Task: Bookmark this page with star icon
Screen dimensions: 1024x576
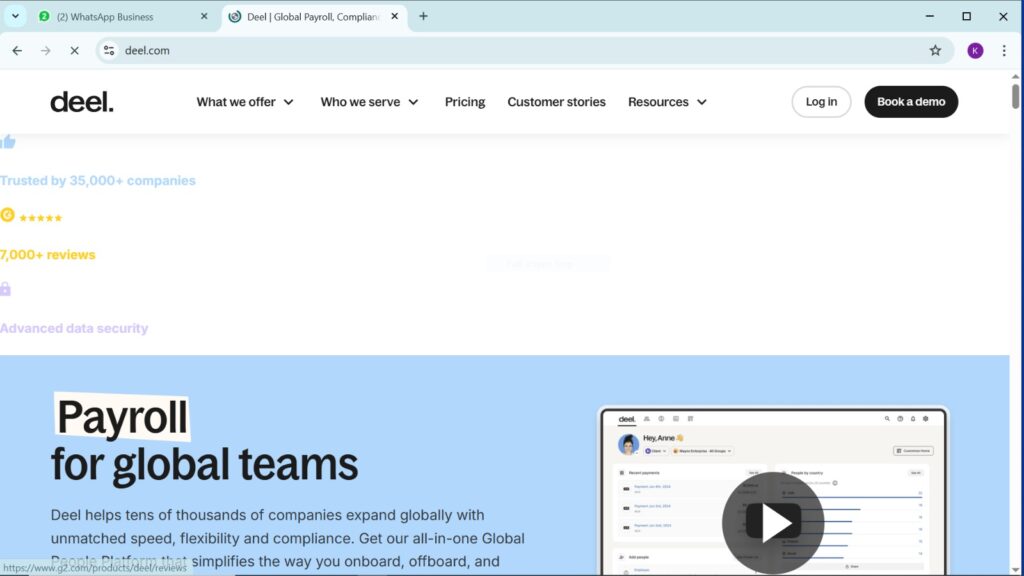Action: [935, 50]
